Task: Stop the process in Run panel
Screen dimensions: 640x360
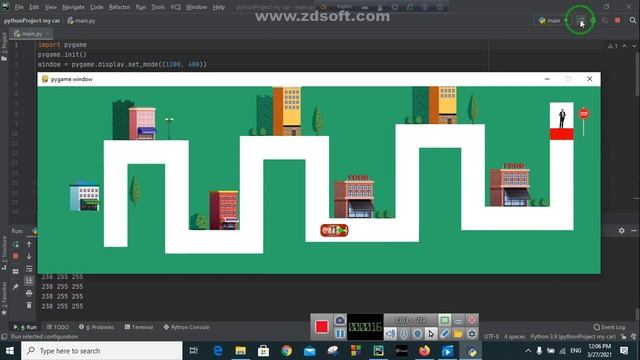Action: point(16,256)
